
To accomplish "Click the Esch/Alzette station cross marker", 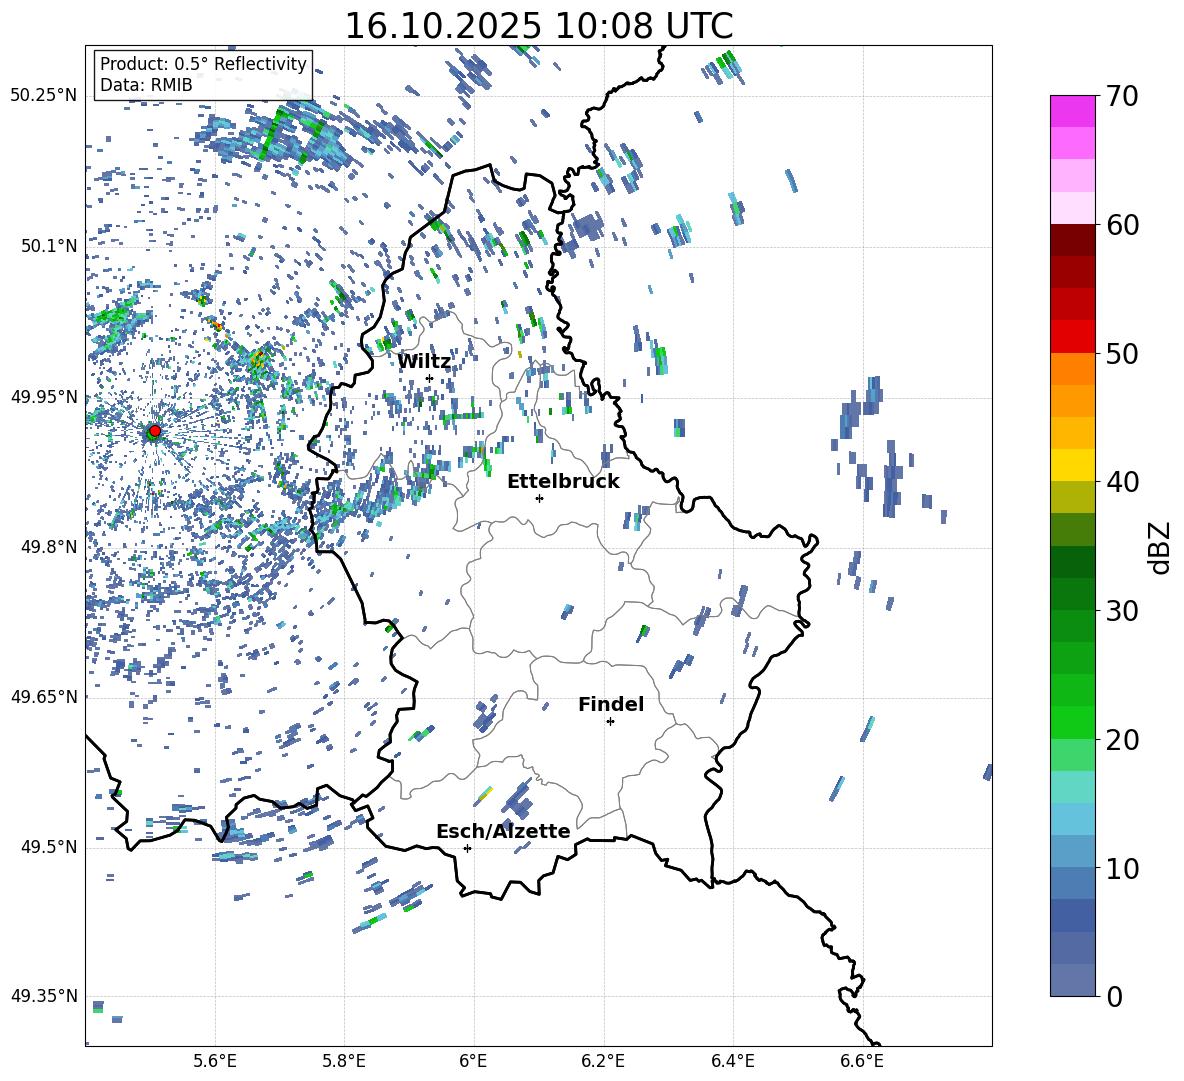I will 467,848.
